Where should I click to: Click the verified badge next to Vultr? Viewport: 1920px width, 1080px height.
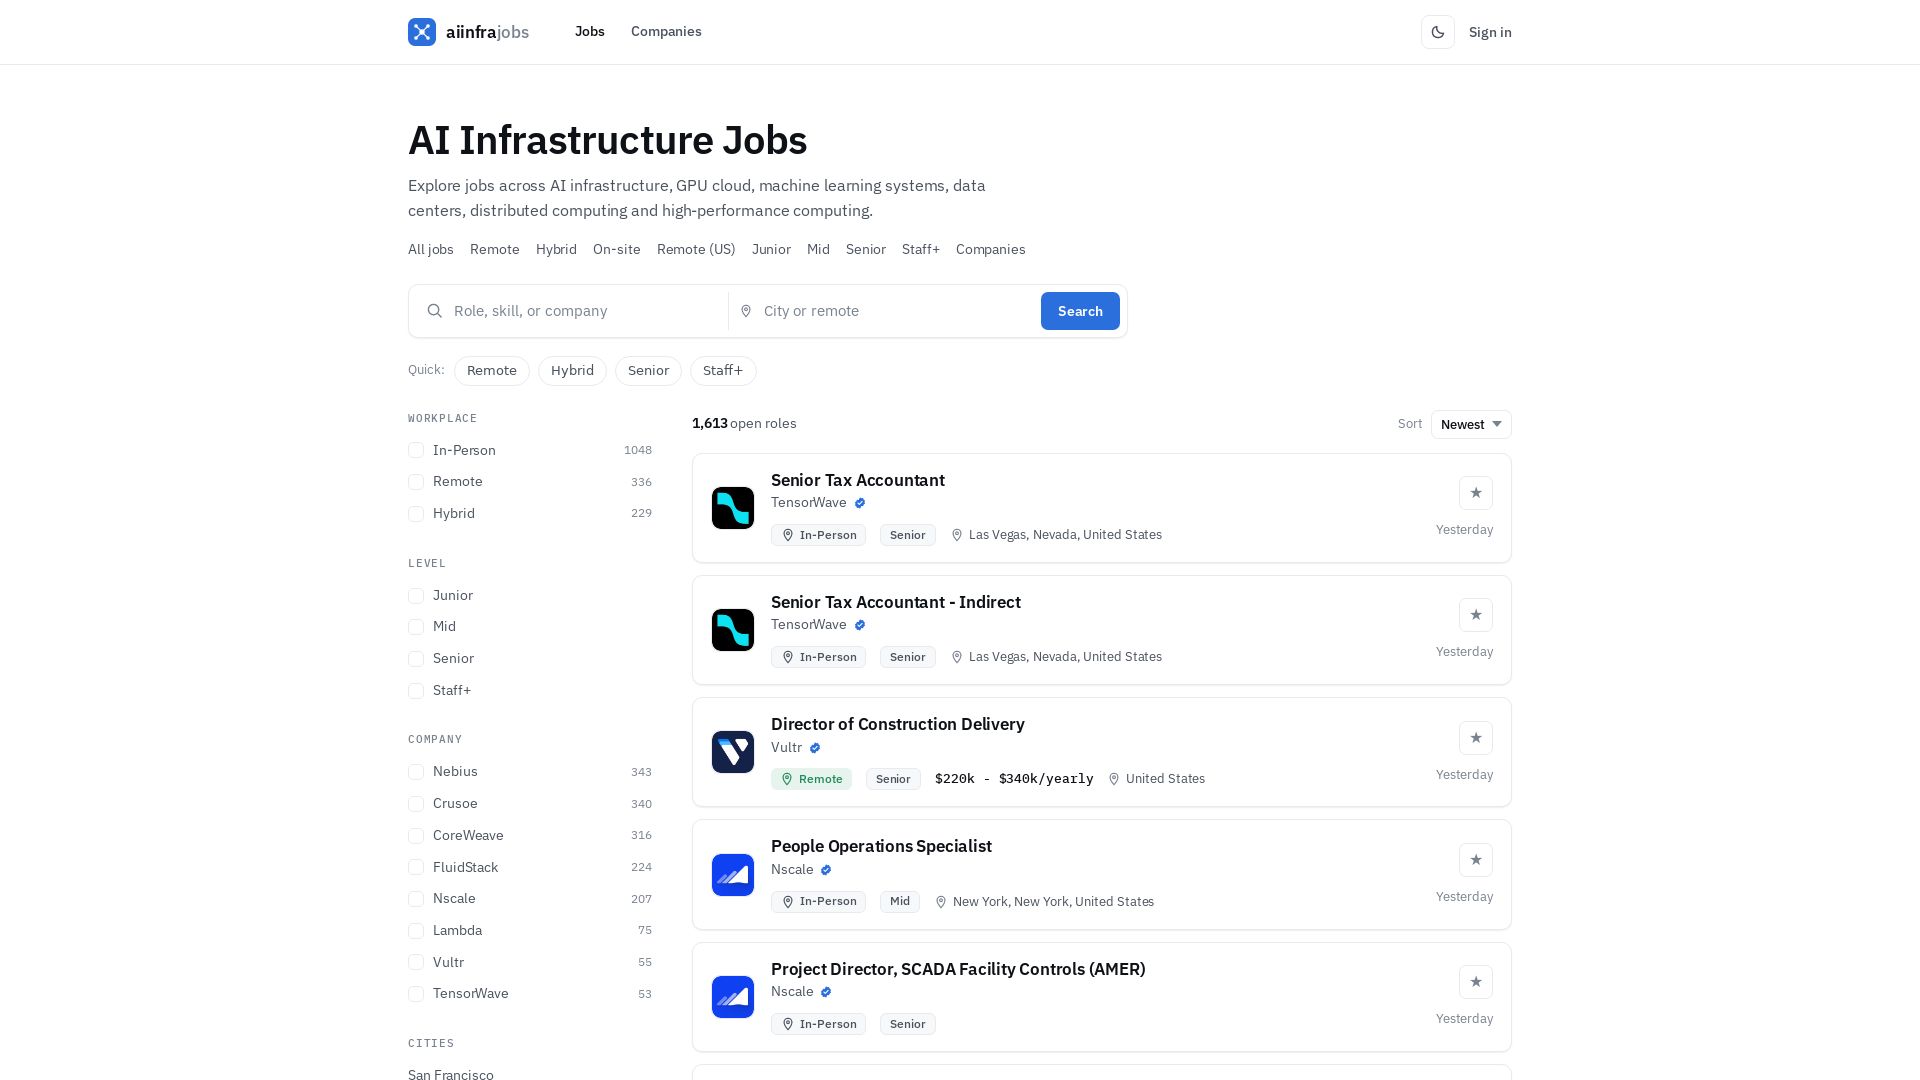(815, 748)
